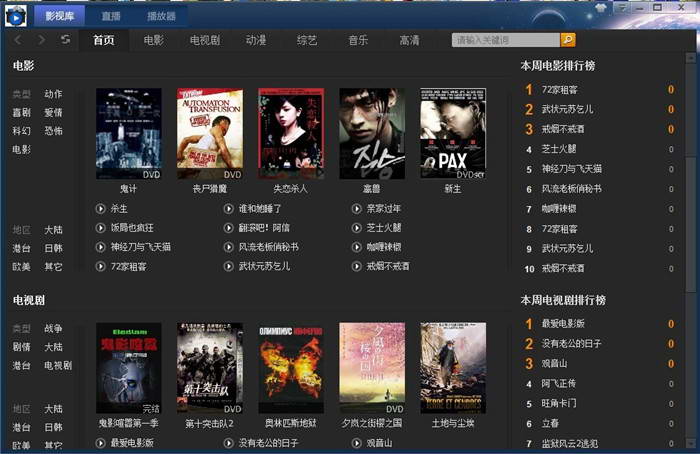Open the 奥林匹斯地狱 poster

pyautogui.click(x=291, y=368)
